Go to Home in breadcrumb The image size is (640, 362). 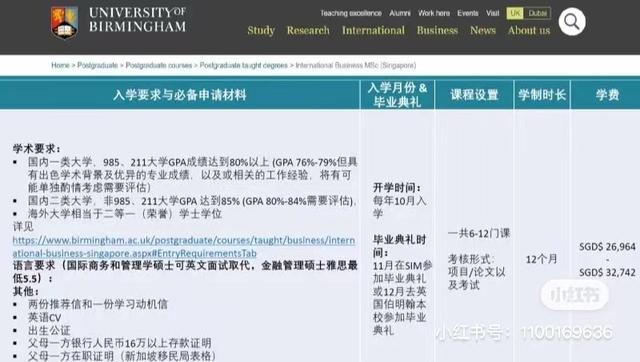[x=60, y=65]
